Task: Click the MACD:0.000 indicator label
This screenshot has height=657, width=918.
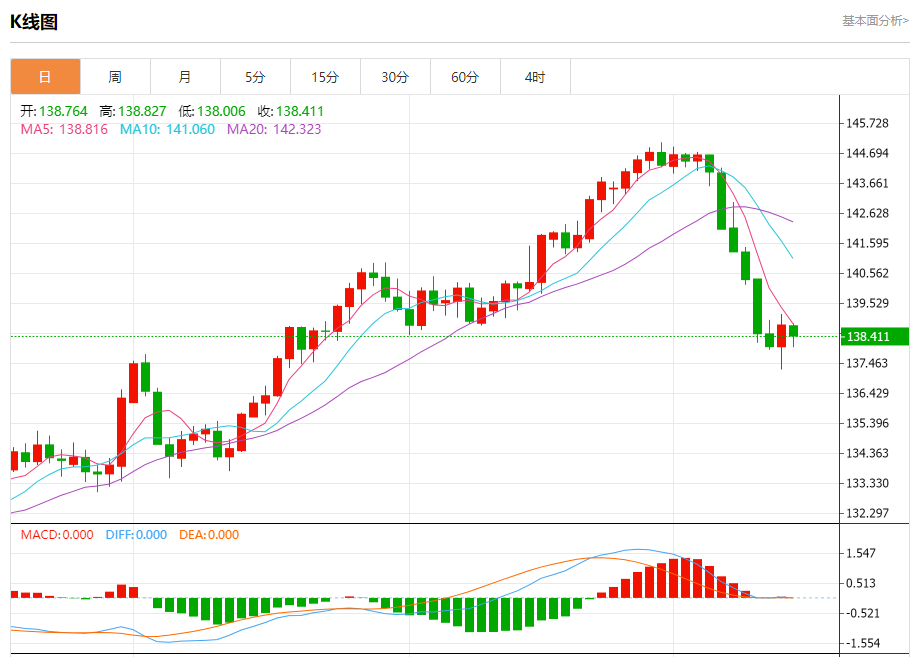Action: tap(57, 535)
